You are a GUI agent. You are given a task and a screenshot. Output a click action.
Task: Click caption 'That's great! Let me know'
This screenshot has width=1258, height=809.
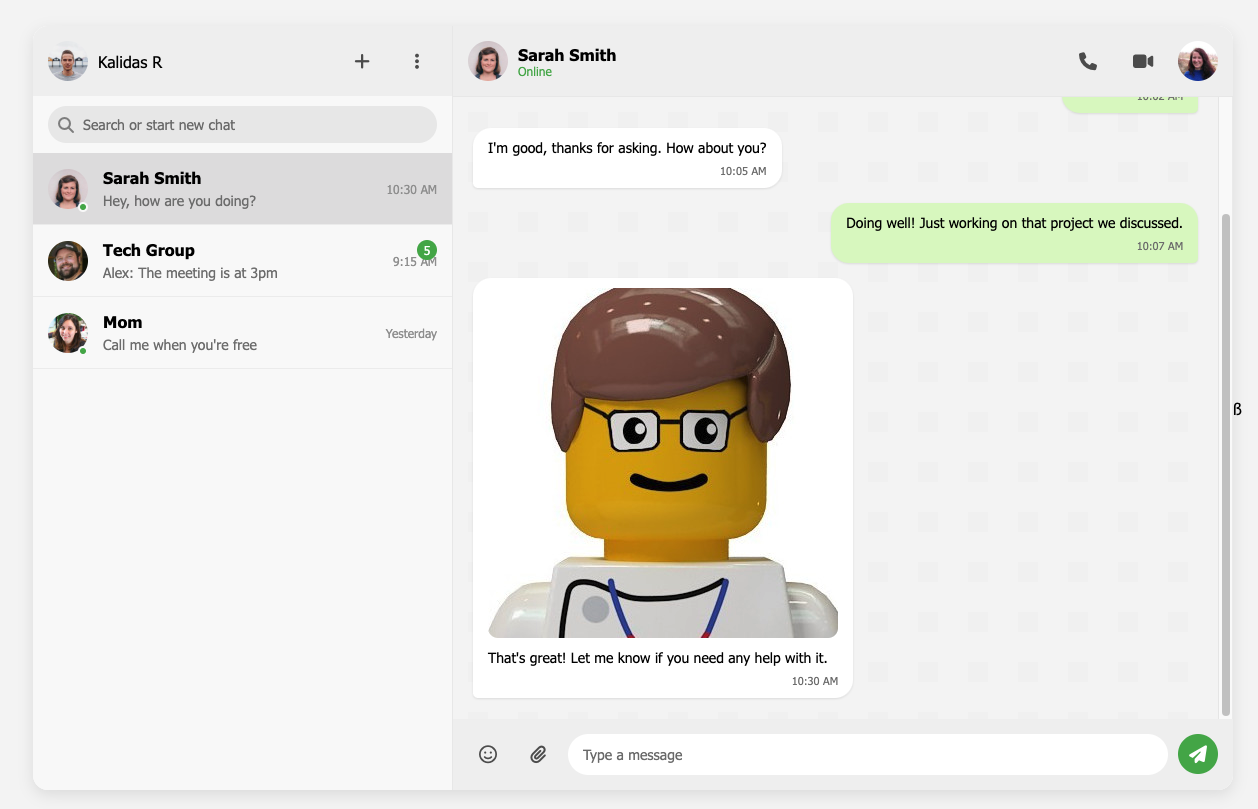point(657,658)
